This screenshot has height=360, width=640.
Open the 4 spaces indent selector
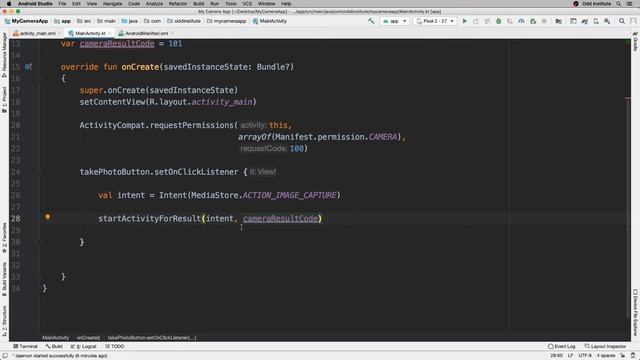(x=606, y=356)
